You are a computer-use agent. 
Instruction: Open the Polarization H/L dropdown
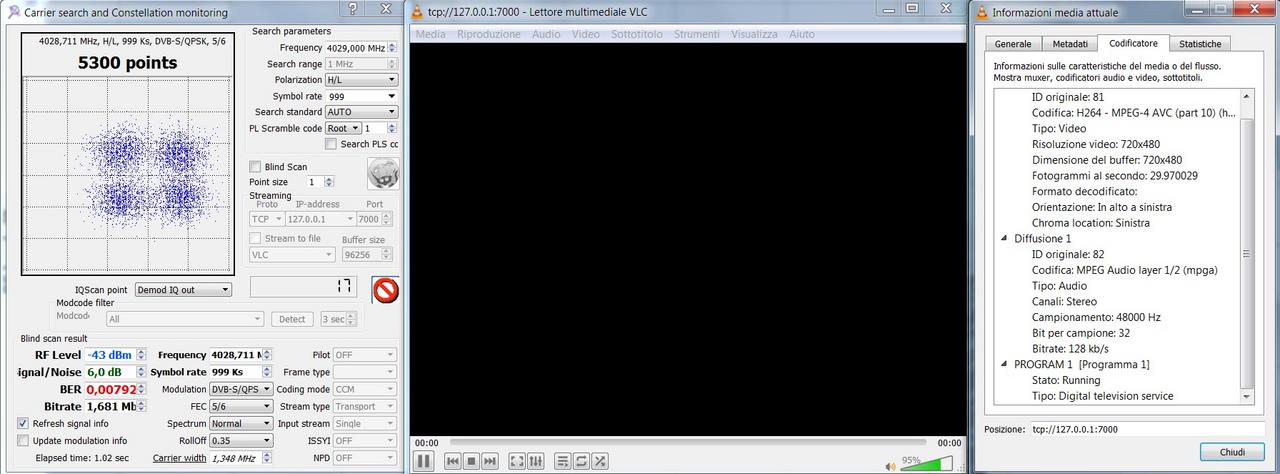[x=361, y=80]
